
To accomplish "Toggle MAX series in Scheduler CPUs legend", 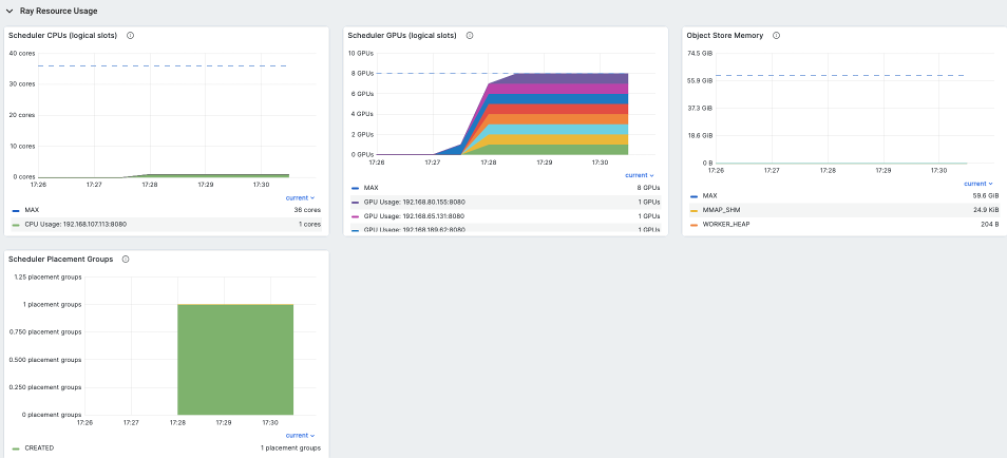I will point(31,210).
